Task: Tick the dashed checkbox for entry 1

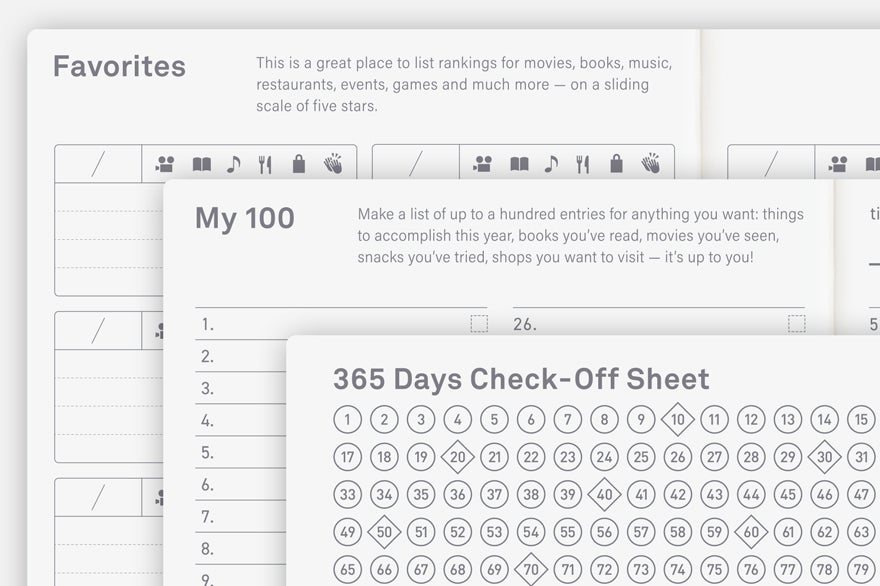Action: coord(479,324)
